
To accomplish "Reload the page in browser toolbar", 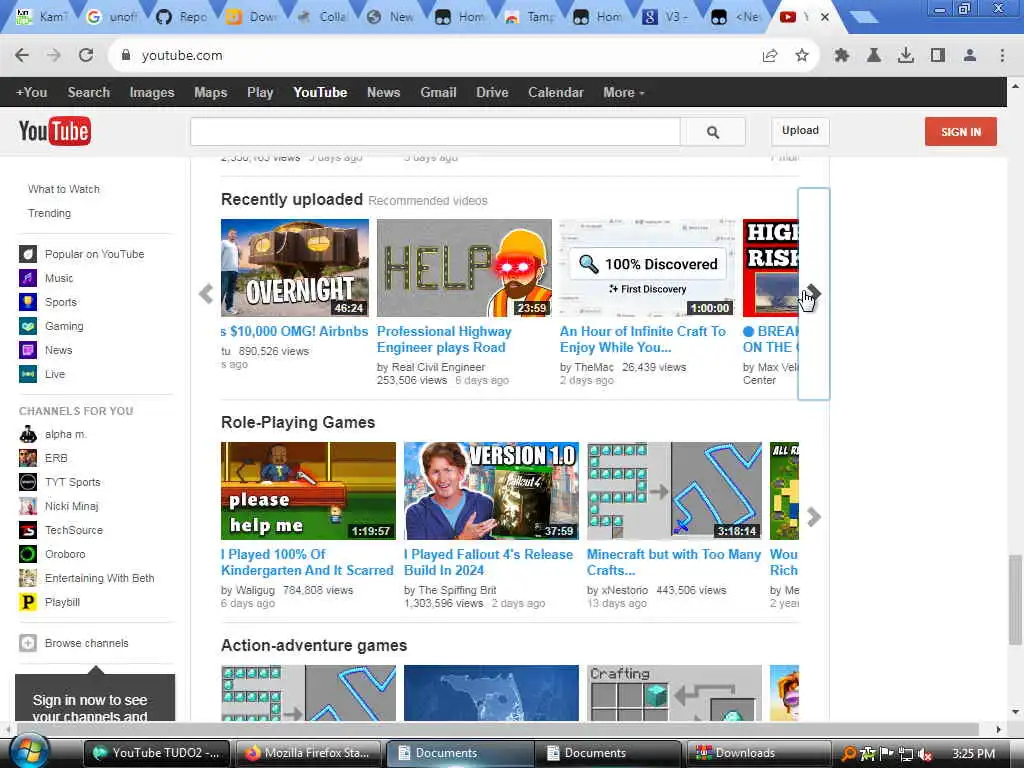I will (x=86, y=56).
